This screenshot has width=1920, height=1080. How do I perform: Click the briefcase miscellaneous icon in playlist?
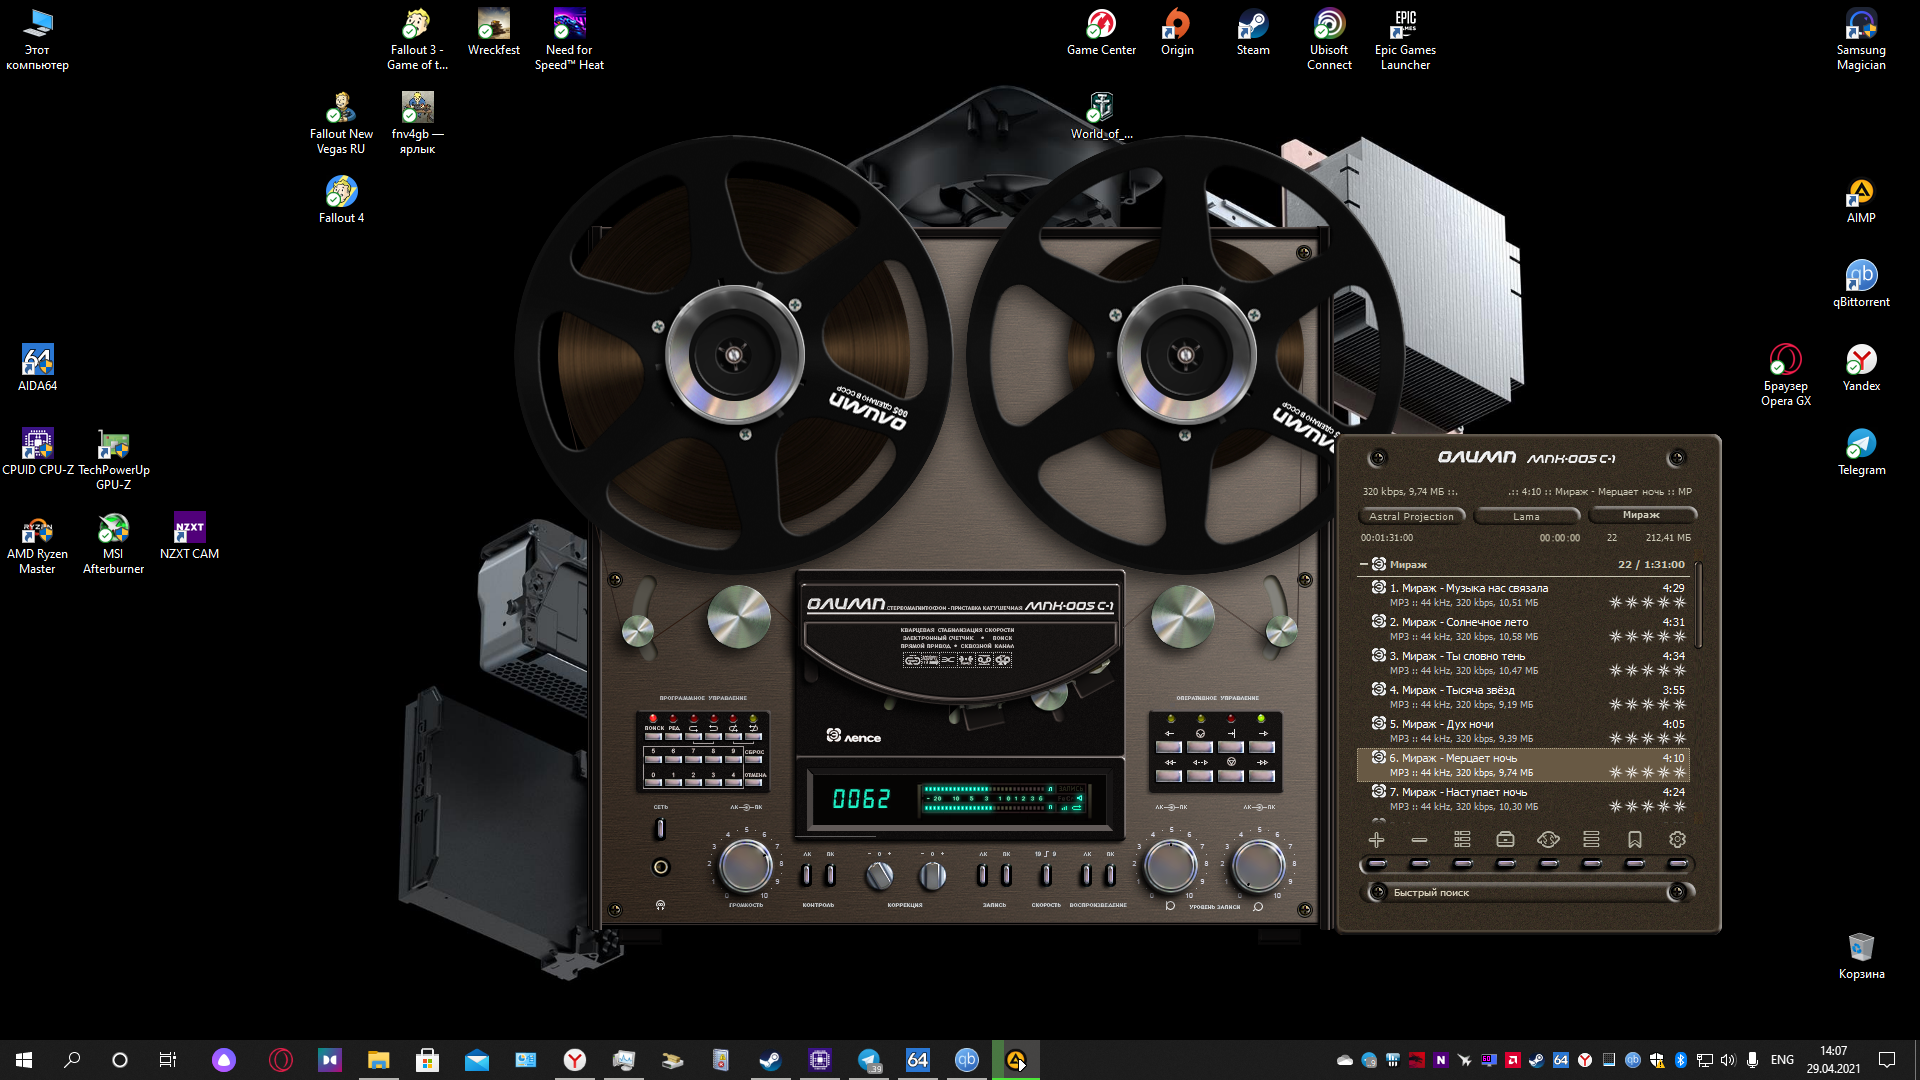1505,840
